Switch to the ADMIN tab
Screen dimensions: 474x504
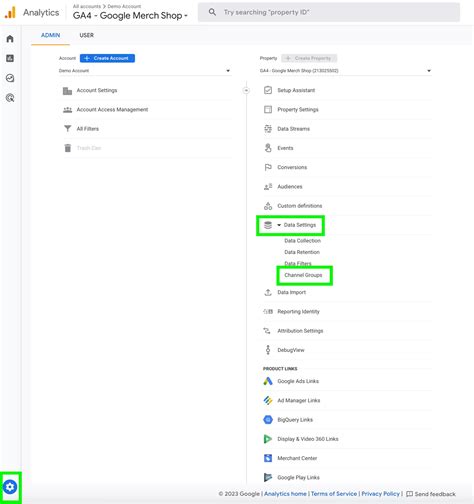[51, 35]
